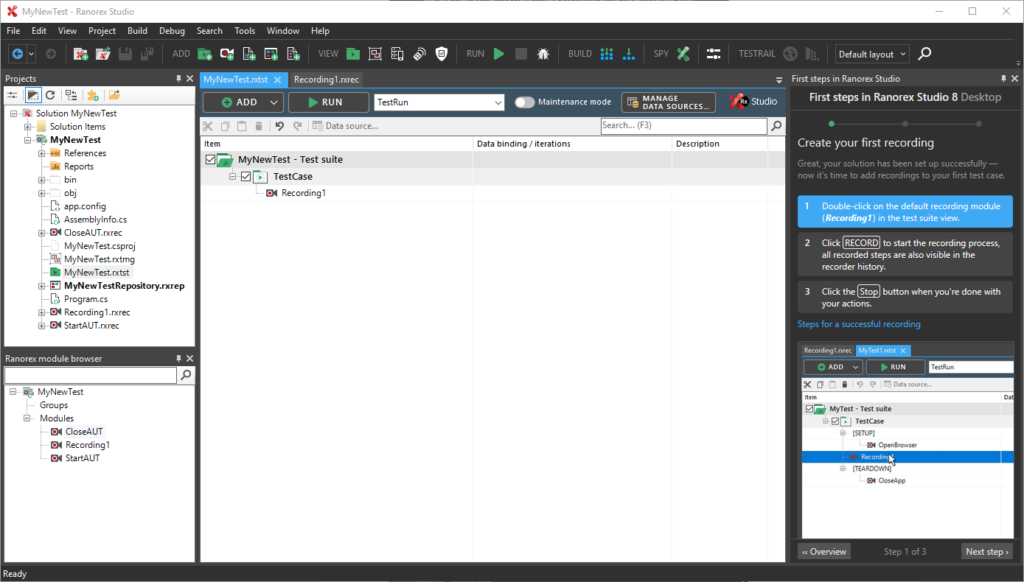Screen dimensions: 1024x582
Task: Click the debug bug icon
Action: (x=543, y=54)
